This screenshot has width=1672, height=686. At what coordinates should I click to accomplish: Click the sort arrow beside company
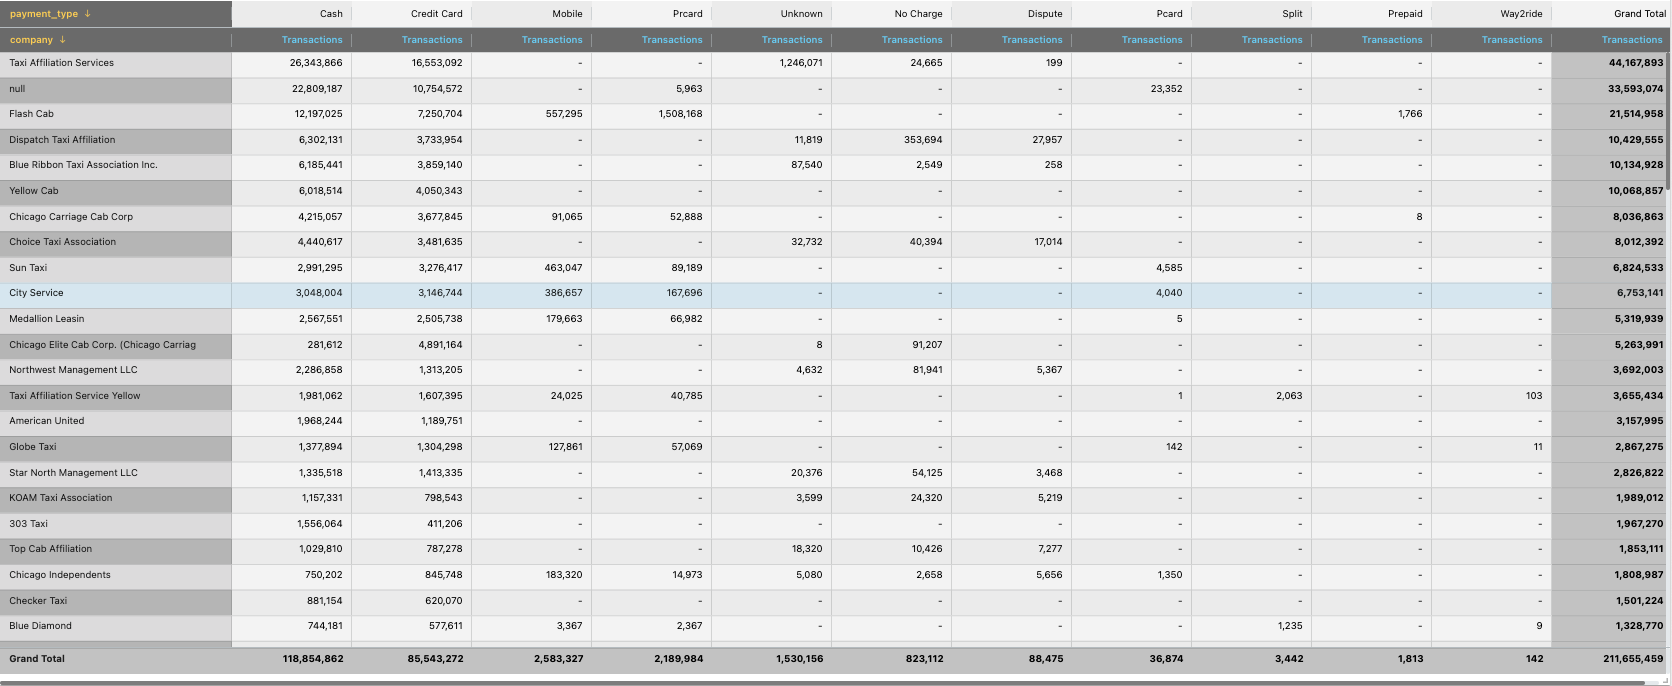pos(63,40)
